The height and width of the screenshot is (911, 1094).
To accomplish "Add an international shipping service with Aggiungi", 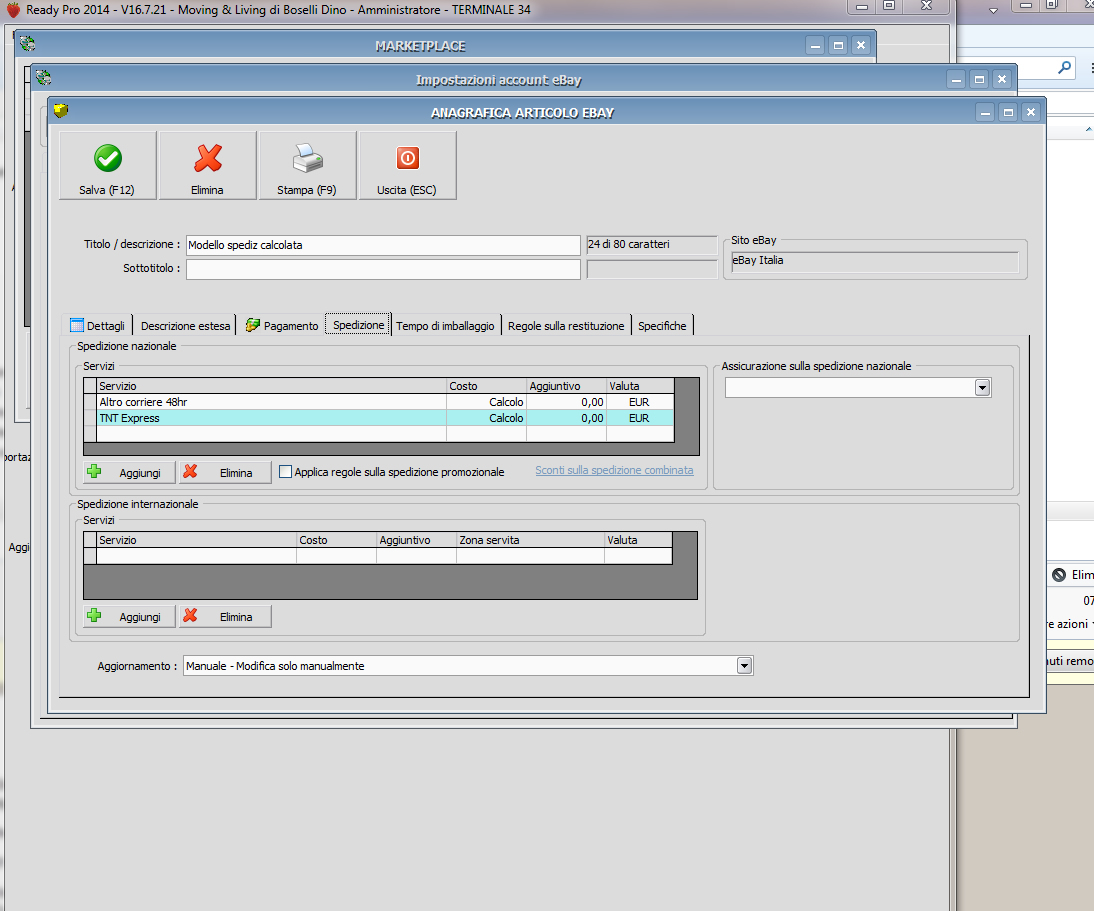I will [129, 617].
